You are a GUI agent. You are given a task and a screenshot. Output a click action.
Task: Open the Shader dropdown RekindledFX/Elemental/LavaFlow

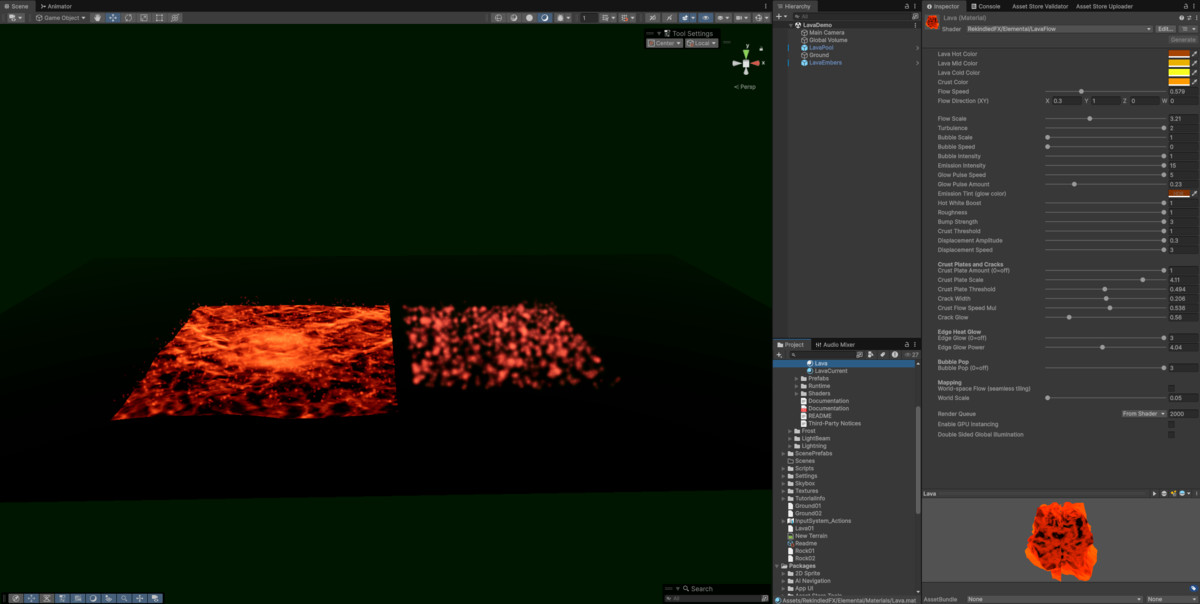(1058, 29)
